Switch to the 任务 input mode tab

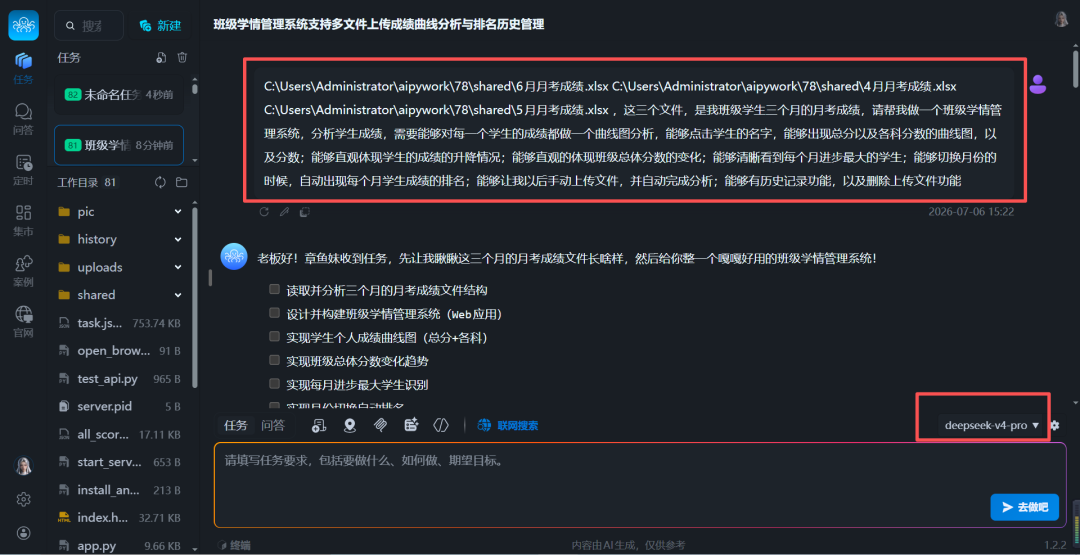(236, 426)
